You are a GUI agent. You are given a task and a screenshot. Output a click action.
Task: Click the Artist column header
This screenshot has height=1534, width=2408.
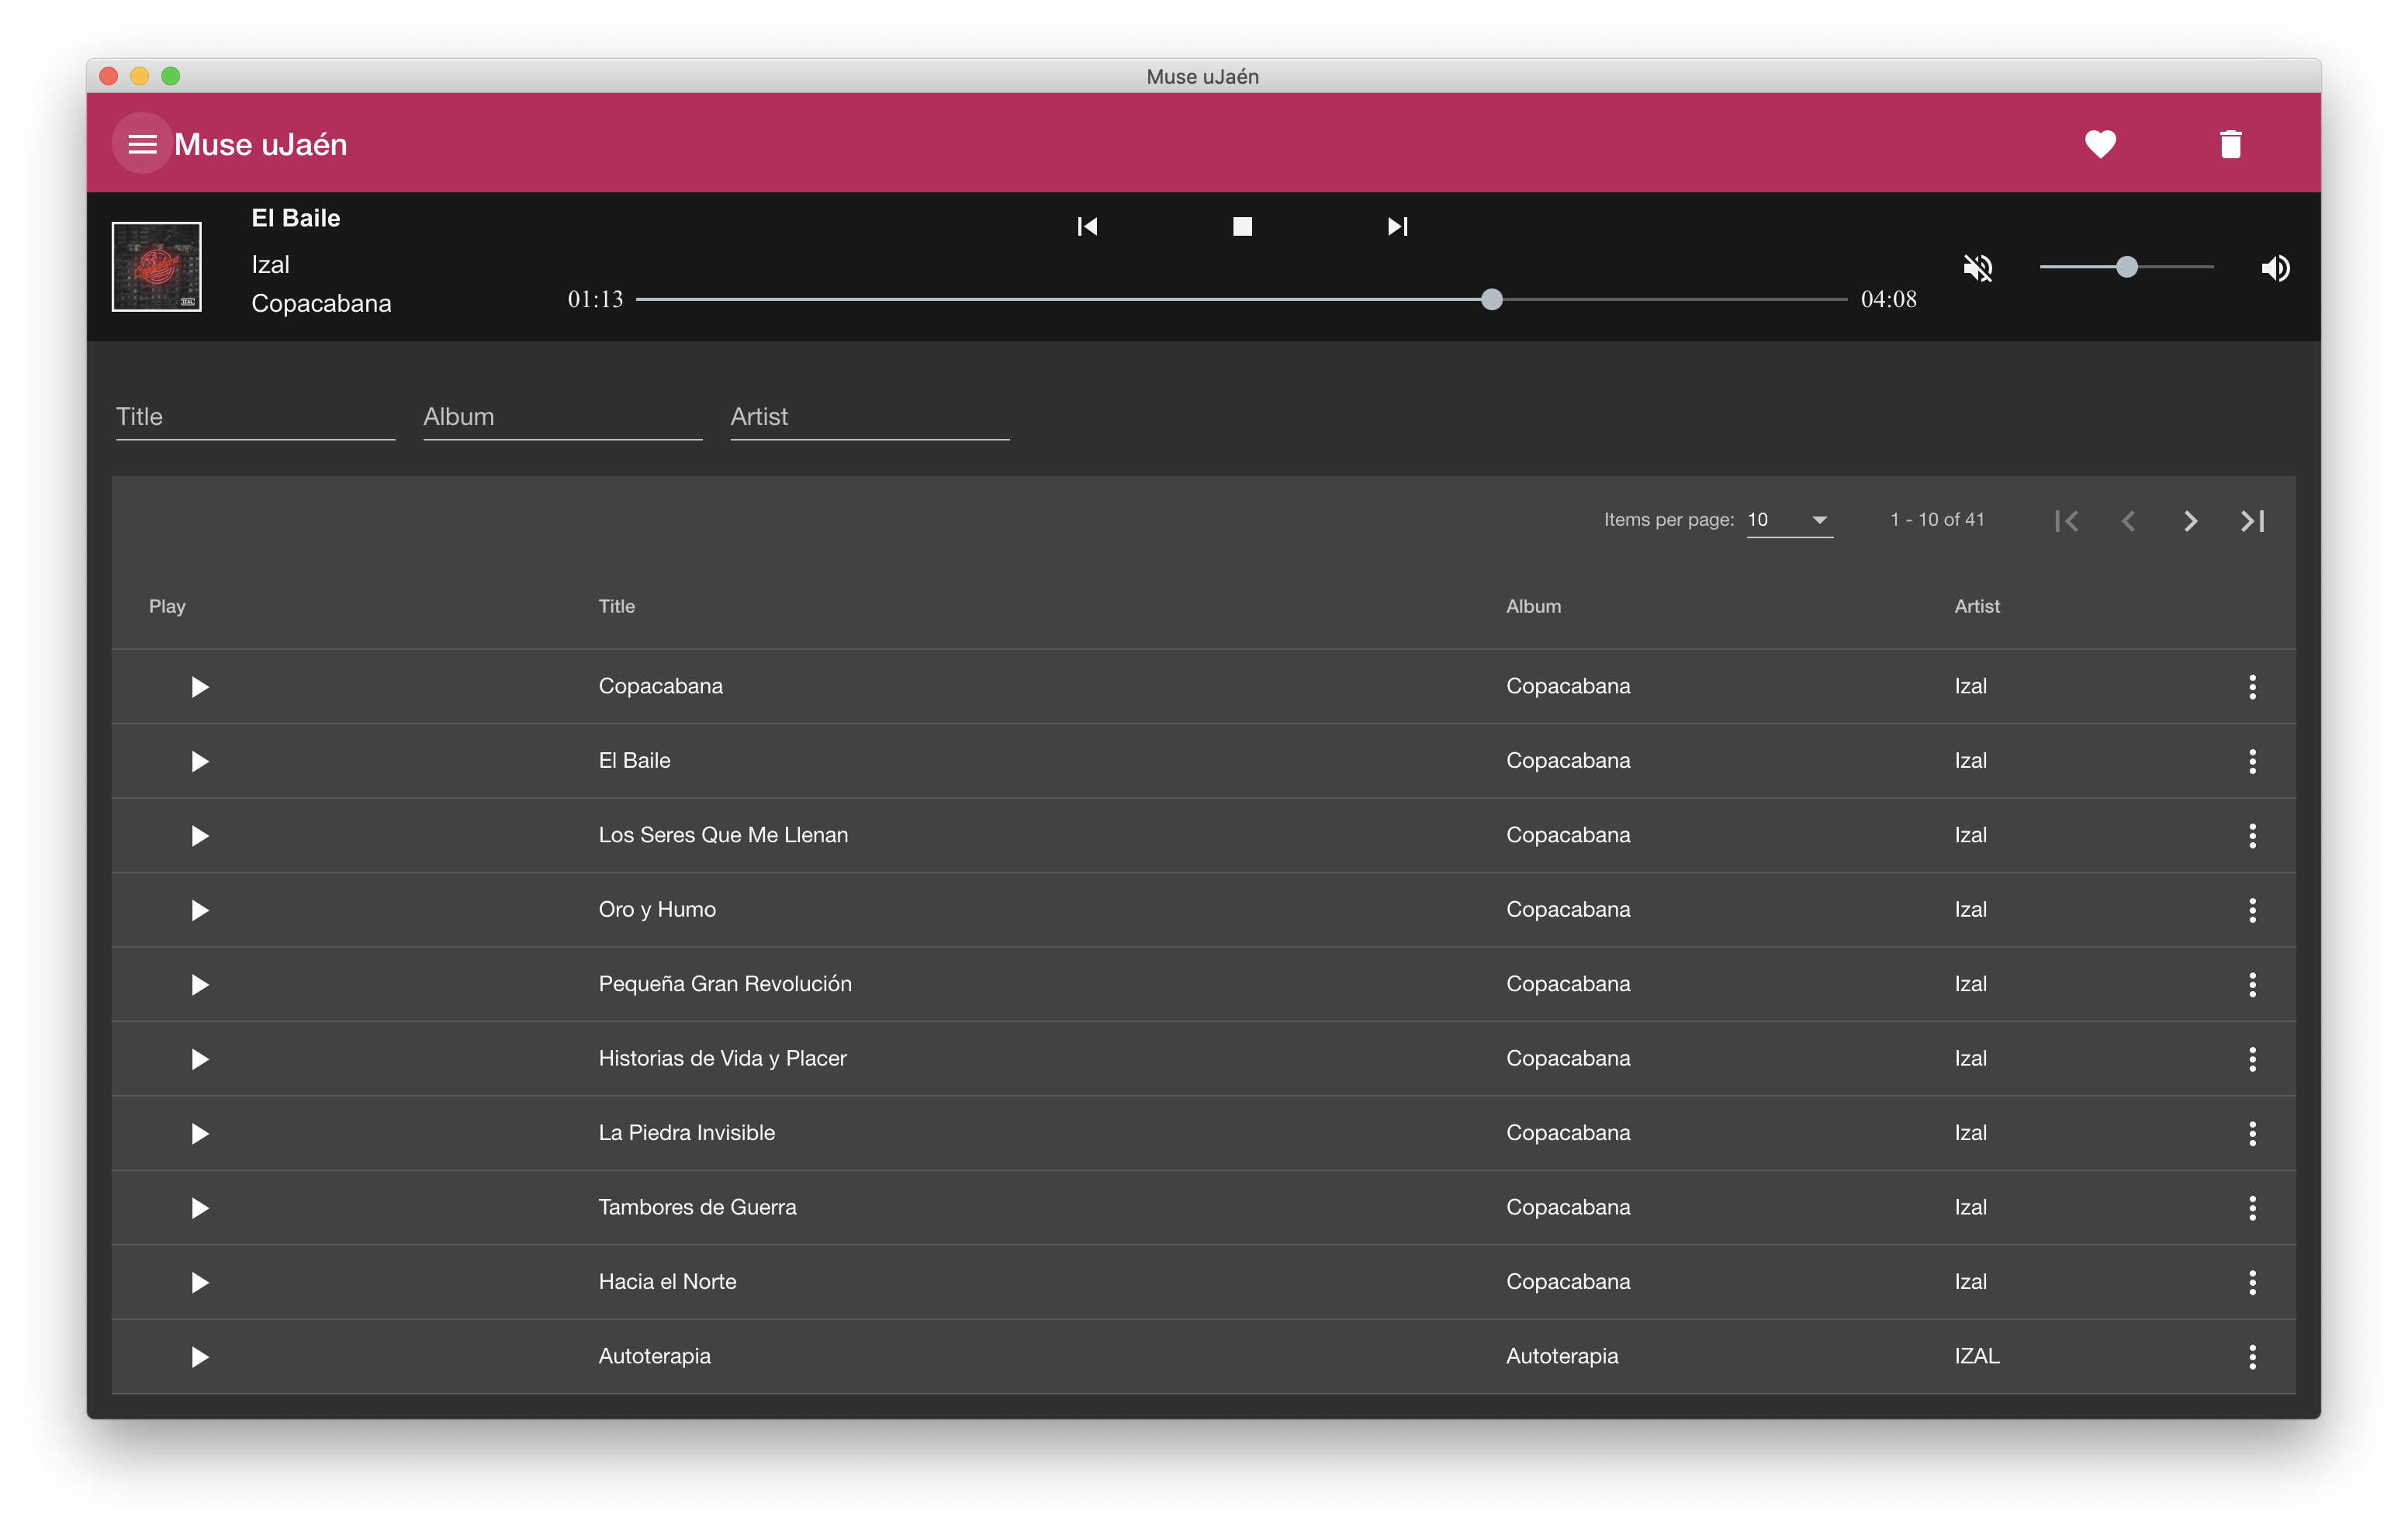[1976, 606]
